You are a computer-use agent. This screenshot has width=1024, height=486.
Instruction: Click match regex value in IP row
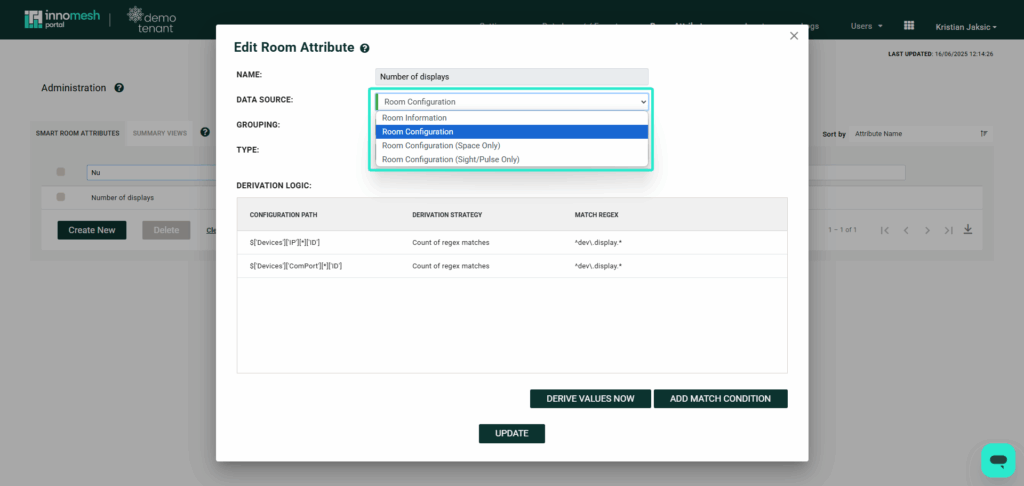(x=598, y=242)
